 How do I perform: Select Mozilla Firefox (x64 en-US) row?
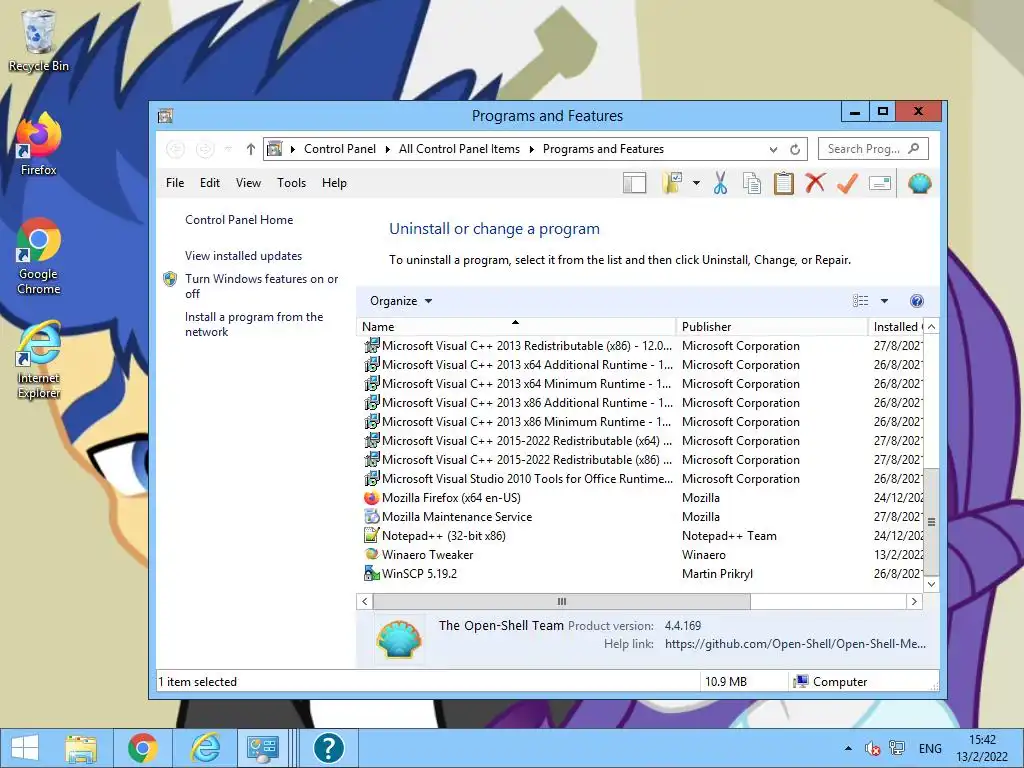click(640, 498)
